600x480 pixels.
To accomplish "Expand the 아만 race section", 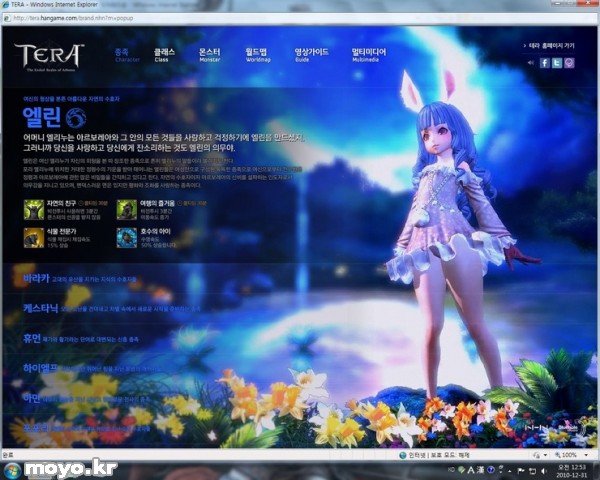I will coord(87,398).
